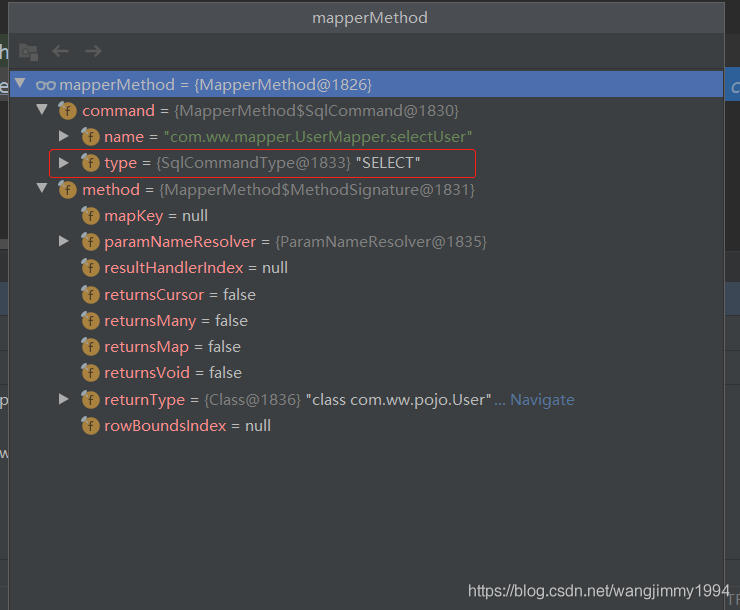Expand the returnType node
Screen dimensions: 740x610
coord(64,399)
